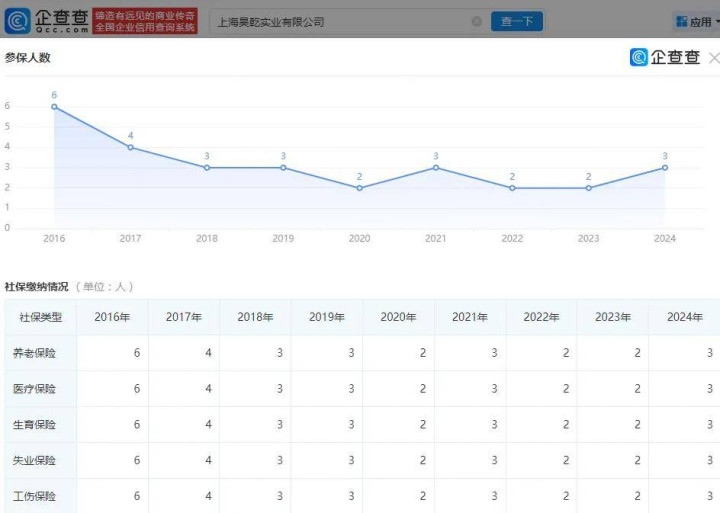720x513 pixels.
Task: Select the 2024 data point on the chart
Action: pyautogui.click(x=665, y=167)
